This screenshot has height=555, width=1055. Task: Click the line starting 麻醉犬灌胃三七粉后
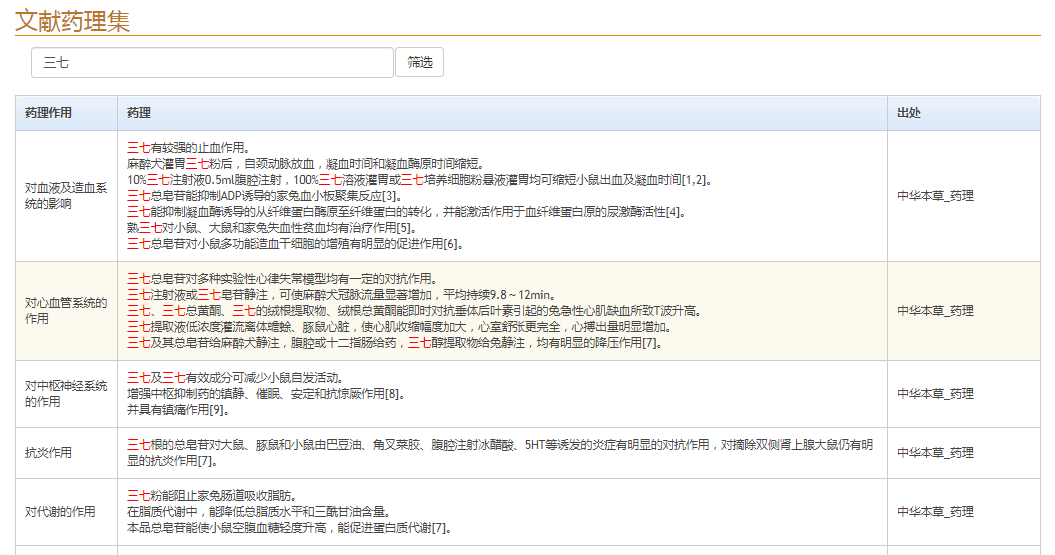pyautogui.click(x=305, y=164)
